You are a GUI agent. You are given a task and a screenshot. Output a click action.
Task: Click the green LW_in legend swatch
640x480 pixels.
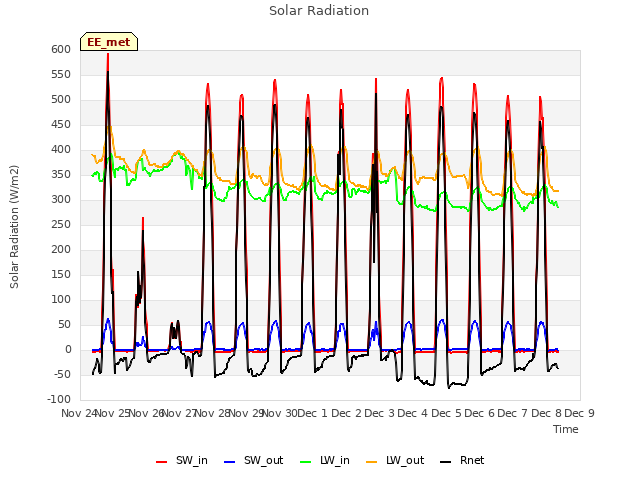[x=305, y=462]
